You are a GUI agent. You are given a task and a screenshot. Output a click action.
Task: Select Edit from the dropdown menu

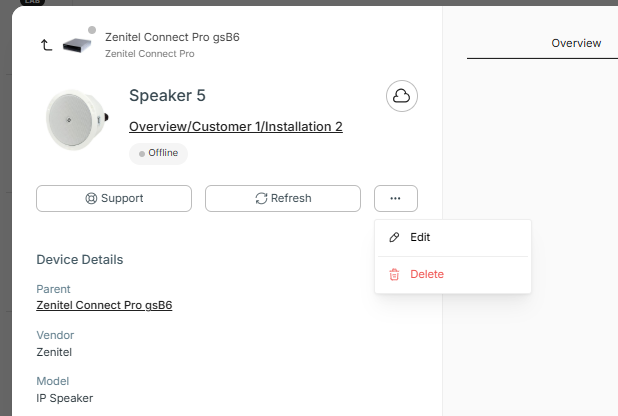click(x=420, y=237)
